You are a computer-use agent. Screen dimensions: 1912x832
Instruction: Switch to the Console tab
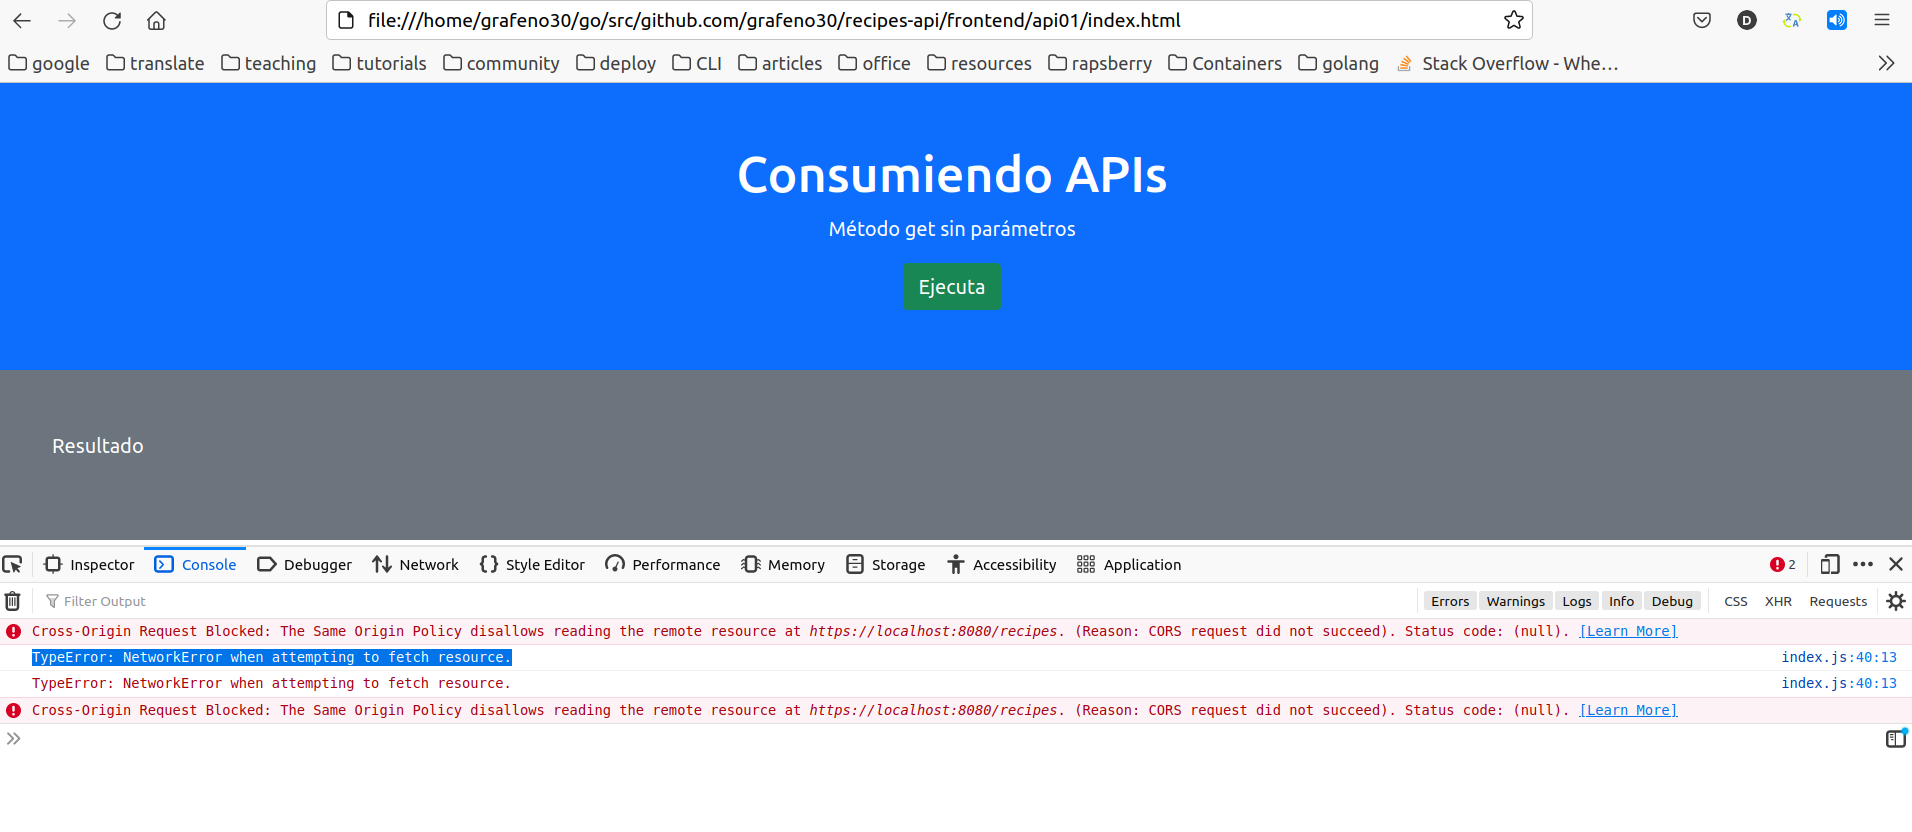point(195,565)
